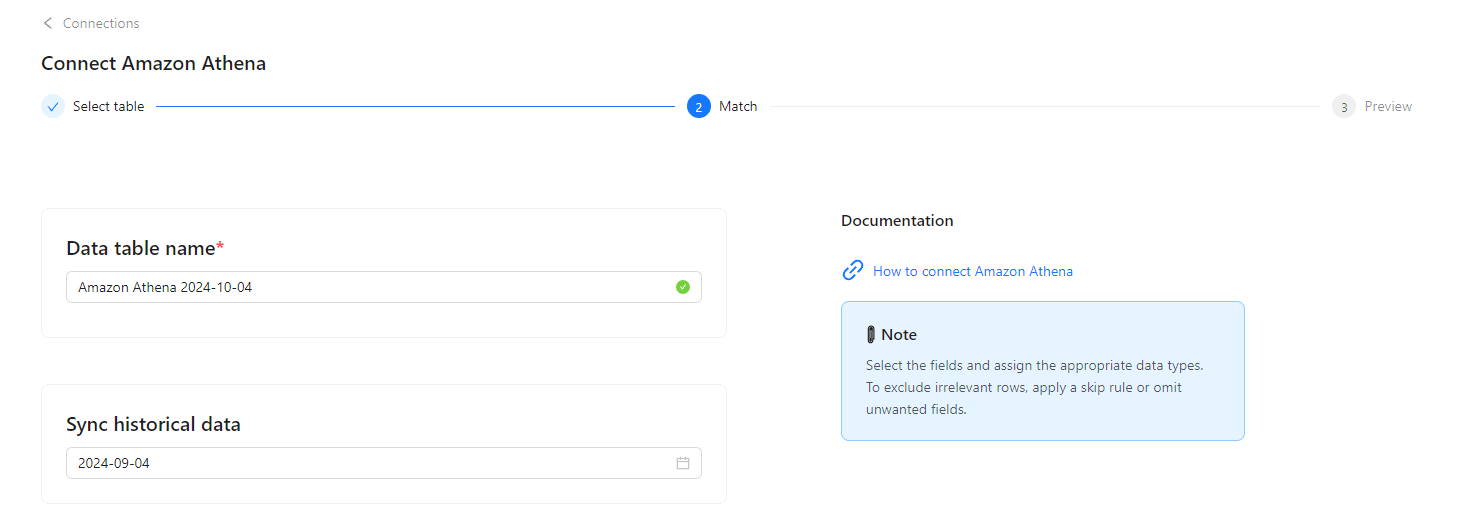Click the Preview step number 3 circle
The width and height of the screenshot is (1459, 517).
(1344, 106)
